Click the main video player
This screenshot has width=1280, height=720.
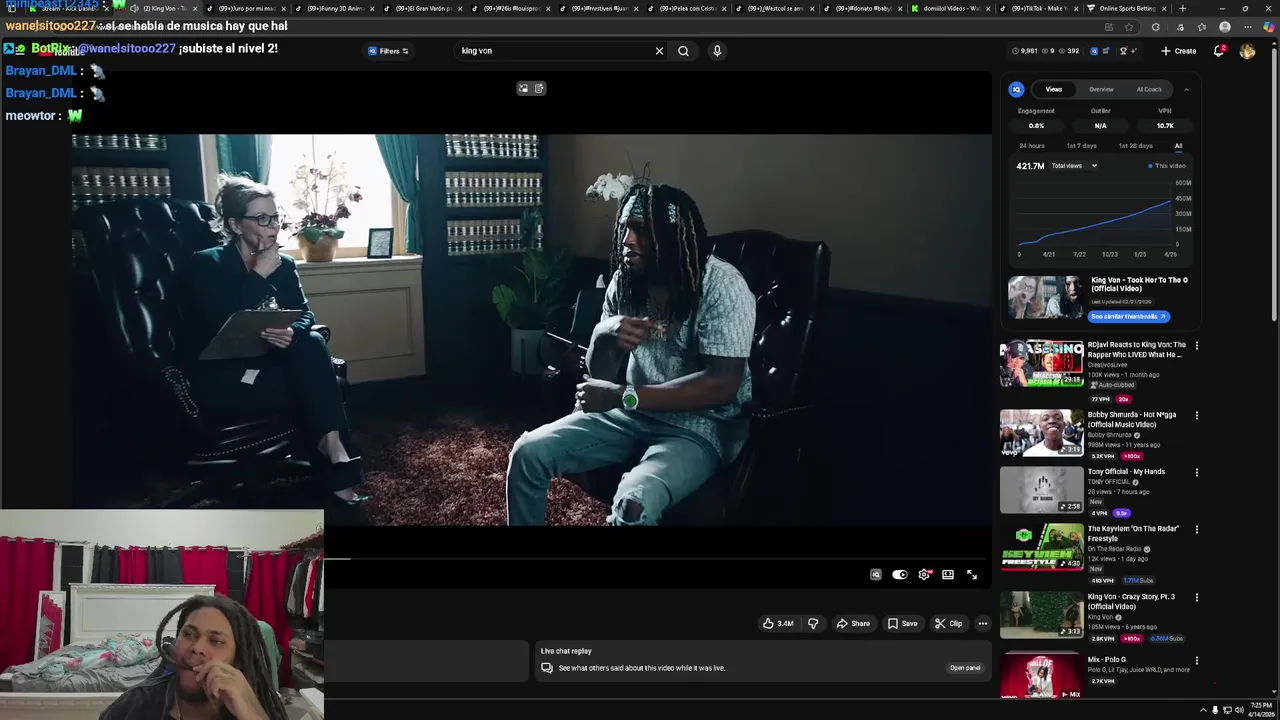tap(531, 330)
